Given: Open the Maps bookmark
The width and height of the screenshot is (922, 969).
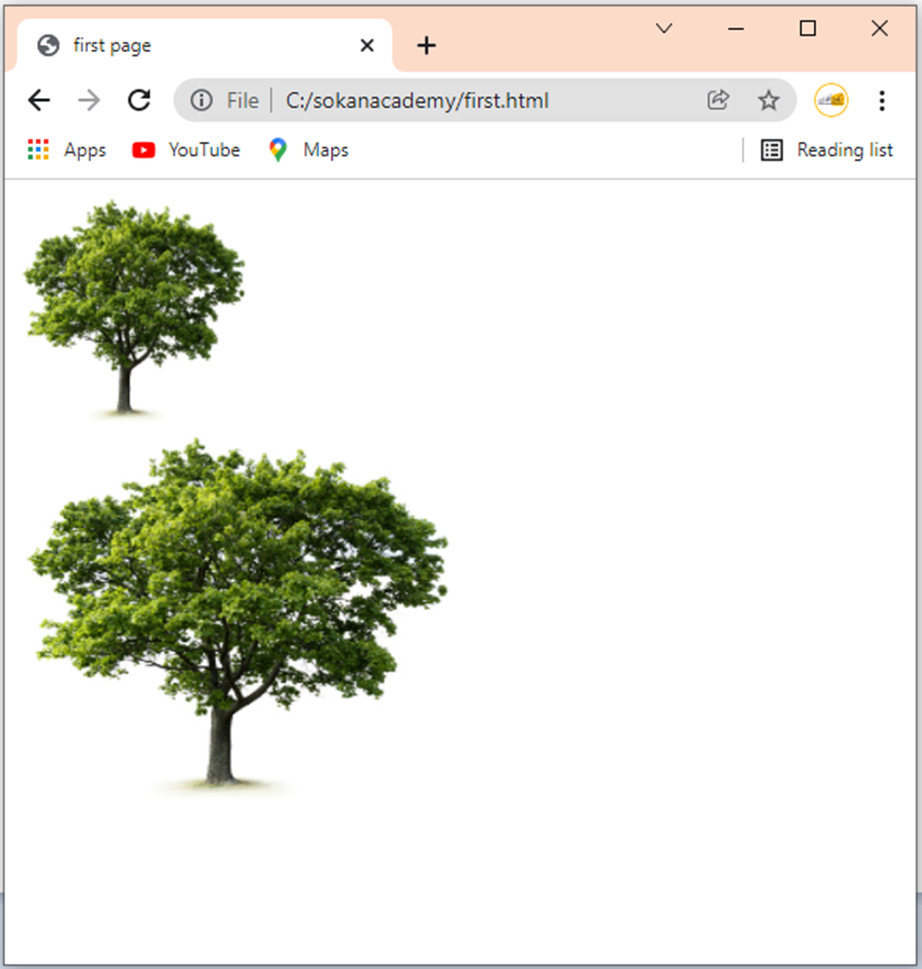Looking at the screenshot, I should tap(308, 150).
